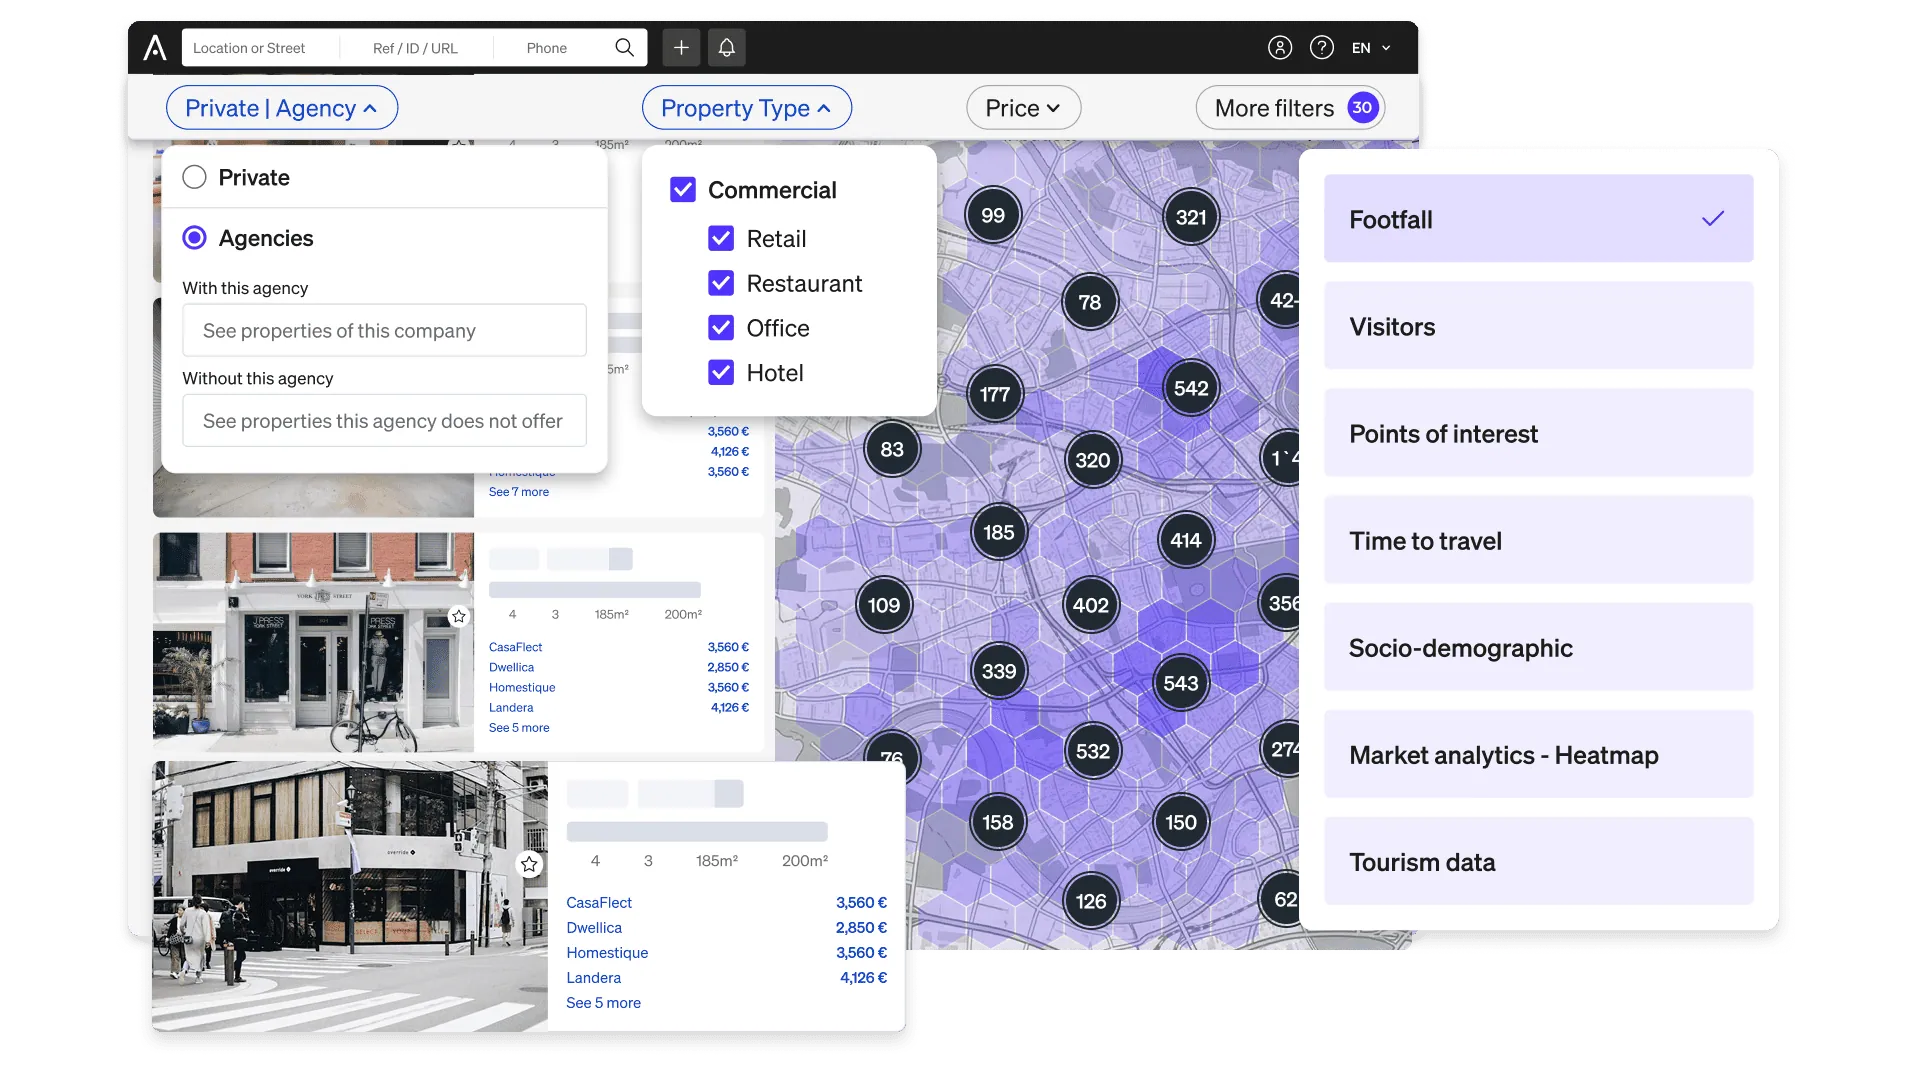1920x1080 pixels.
Task: Select Points of interest option
Action: [x=1538, y=433]
